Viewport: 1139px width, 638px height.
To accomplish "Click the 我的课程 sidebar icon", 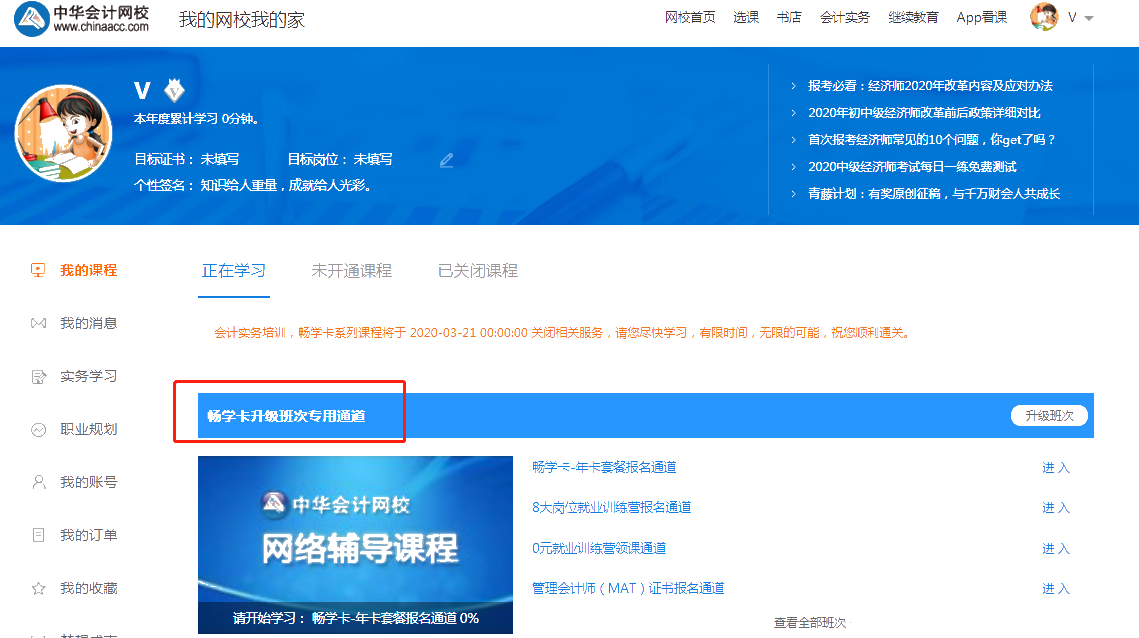I will 38,270.
